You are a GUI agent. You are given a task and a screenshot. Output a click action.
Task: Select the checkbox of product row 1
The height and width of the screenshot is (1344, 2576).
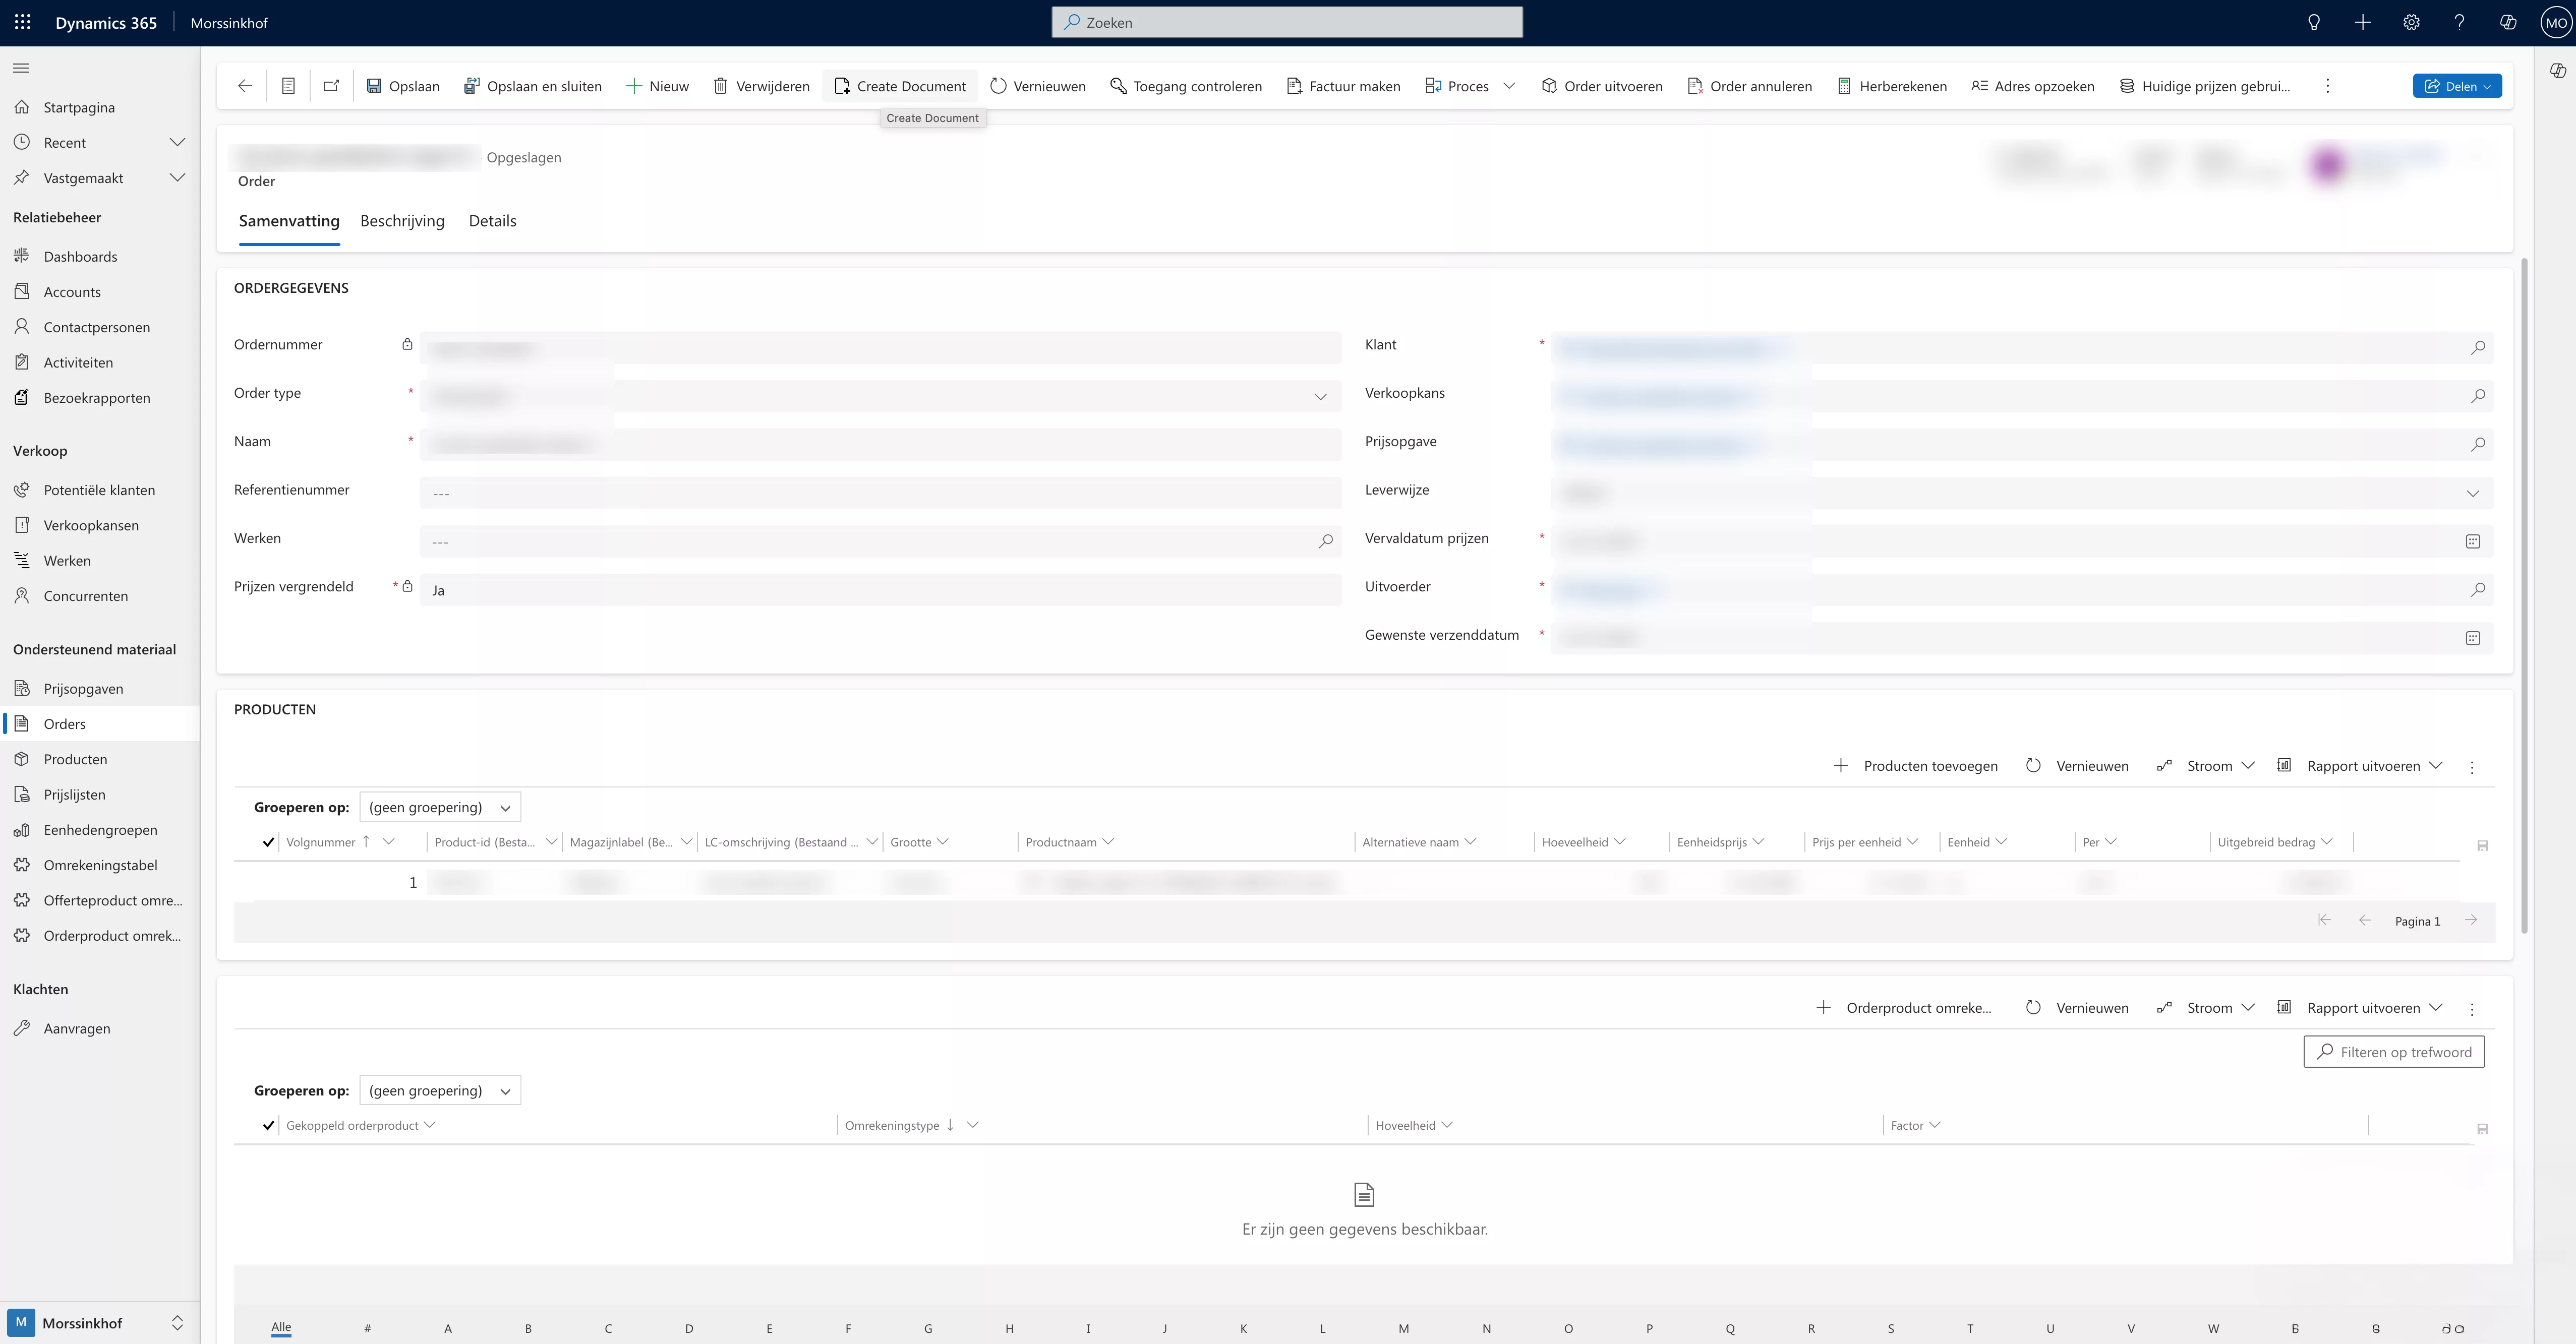[x=268, y=882]
